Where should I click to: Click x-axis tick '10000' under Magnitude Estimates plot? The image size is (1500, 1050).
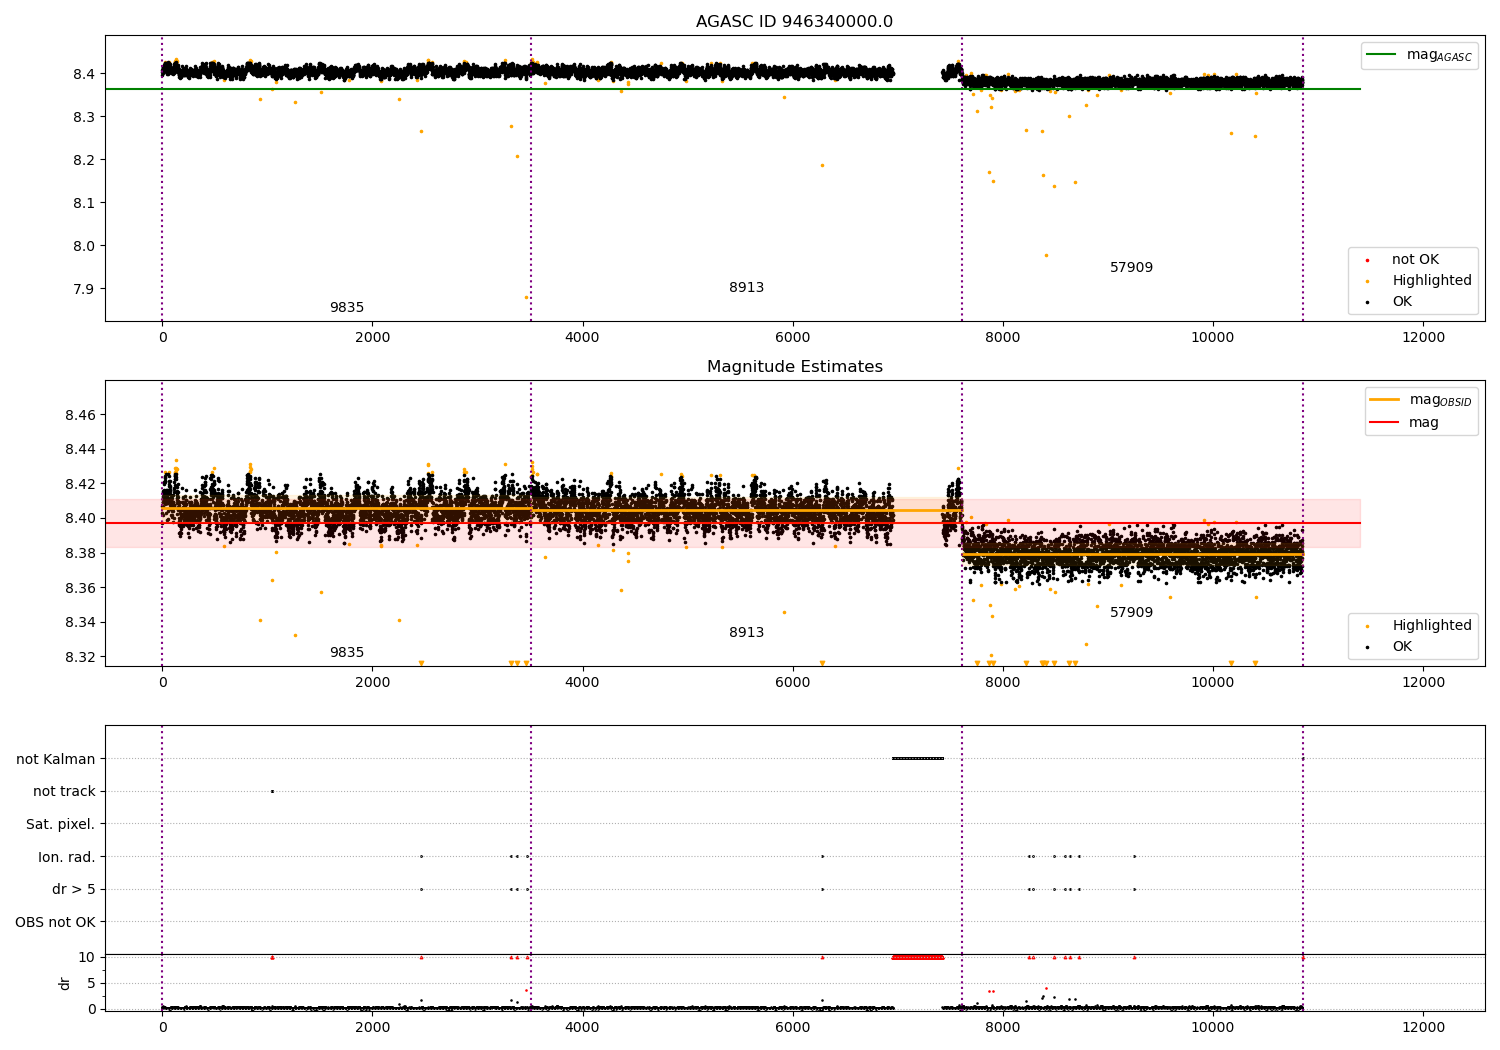[1213, 682]
